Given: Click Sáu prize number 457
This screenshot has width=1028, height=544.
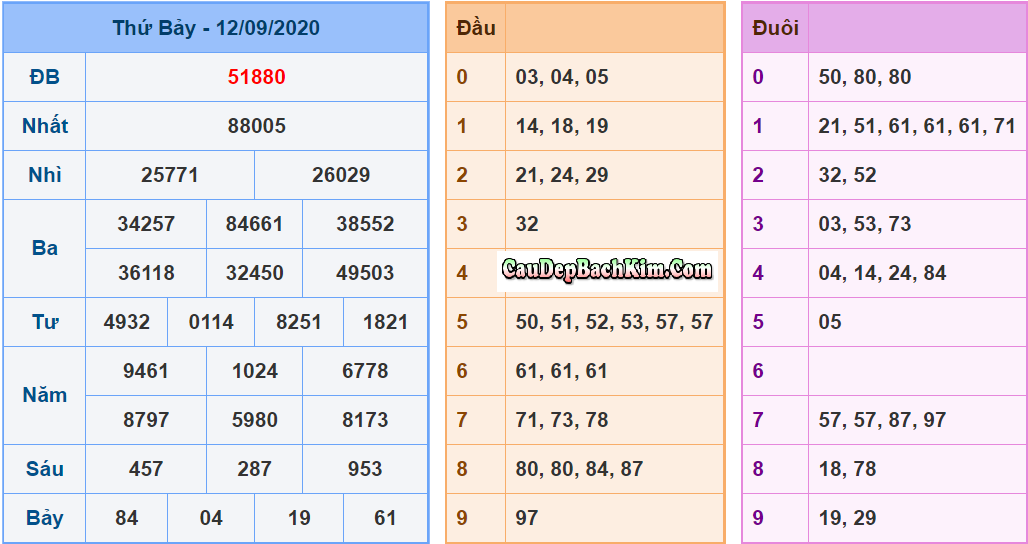Looking at the screenshot, I should (x=146, y=469).
